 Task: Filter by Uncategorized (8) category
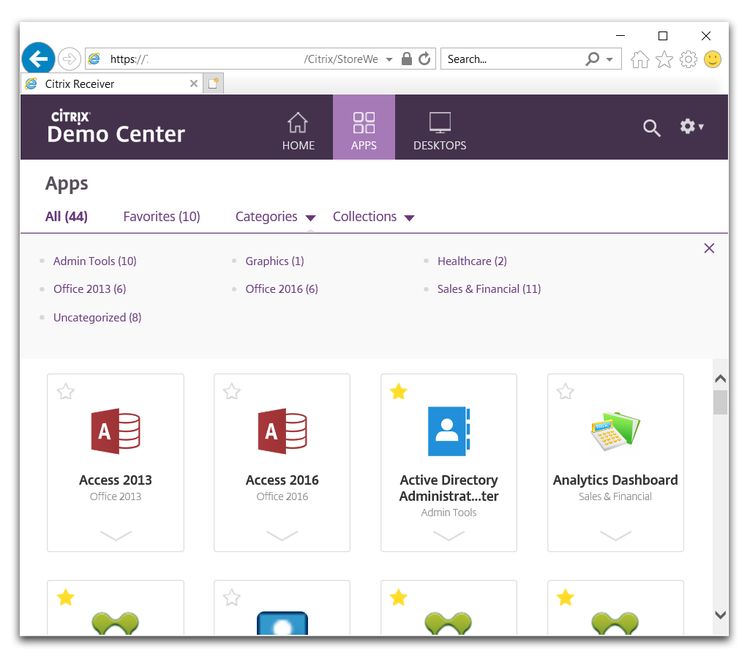tap(97, 318)
